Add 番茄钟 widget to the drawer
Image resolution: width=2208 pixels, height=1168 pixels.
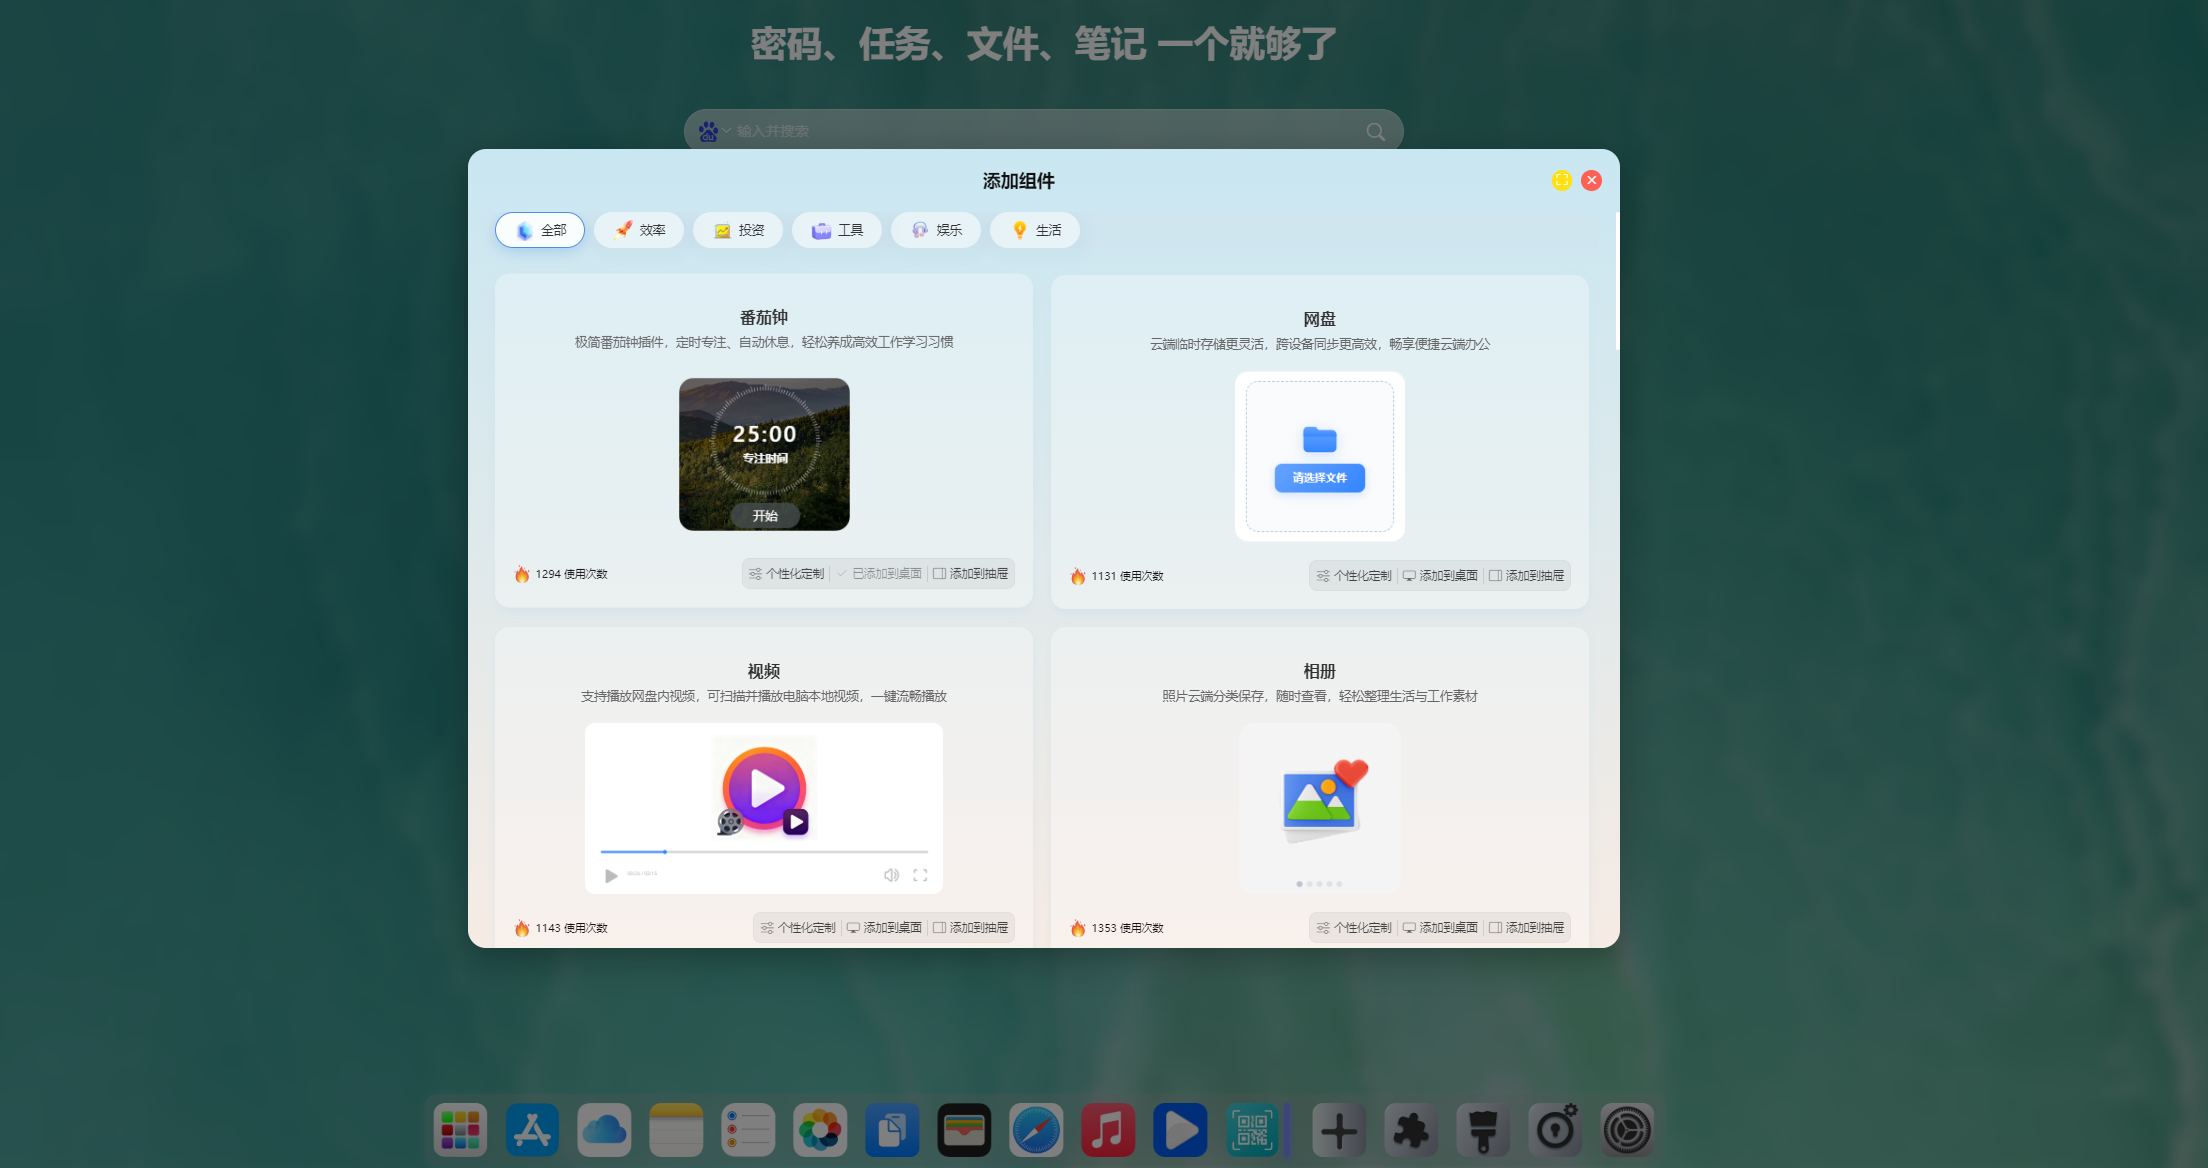[x=971, y=574]
